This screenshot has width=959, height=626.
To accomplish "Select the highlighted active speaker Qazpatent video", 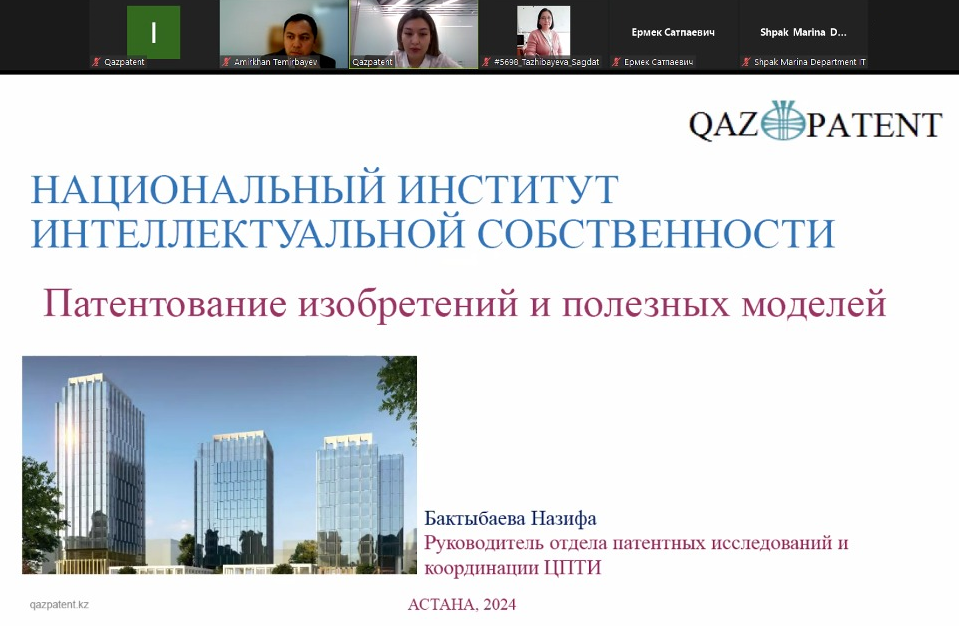I will (x=413, y=32).
